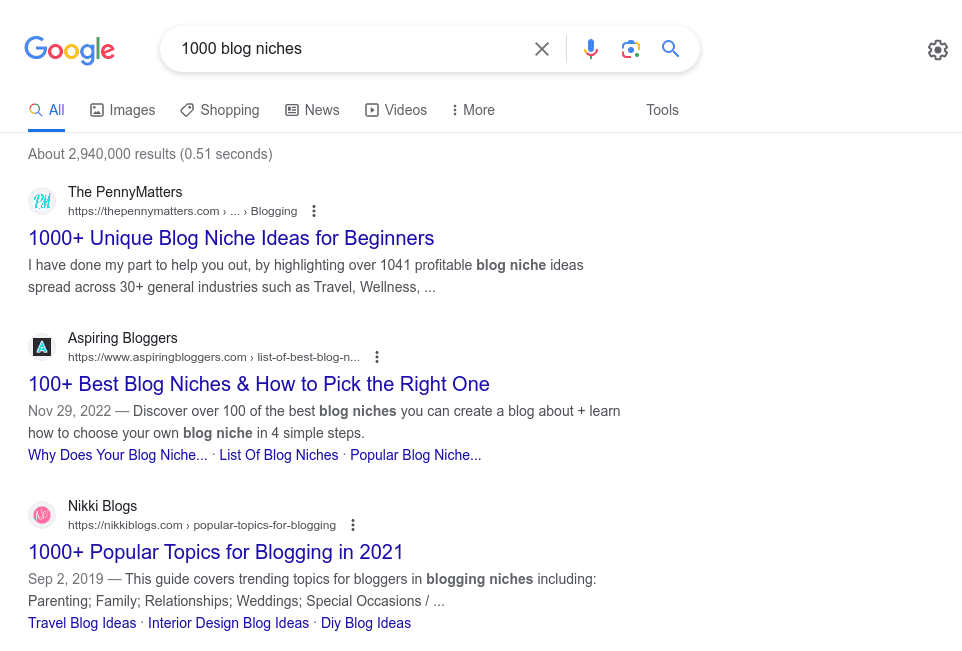Click the Aspiring Bloggers site favicon
Screen dimensions: 962x651
[42, 347]
